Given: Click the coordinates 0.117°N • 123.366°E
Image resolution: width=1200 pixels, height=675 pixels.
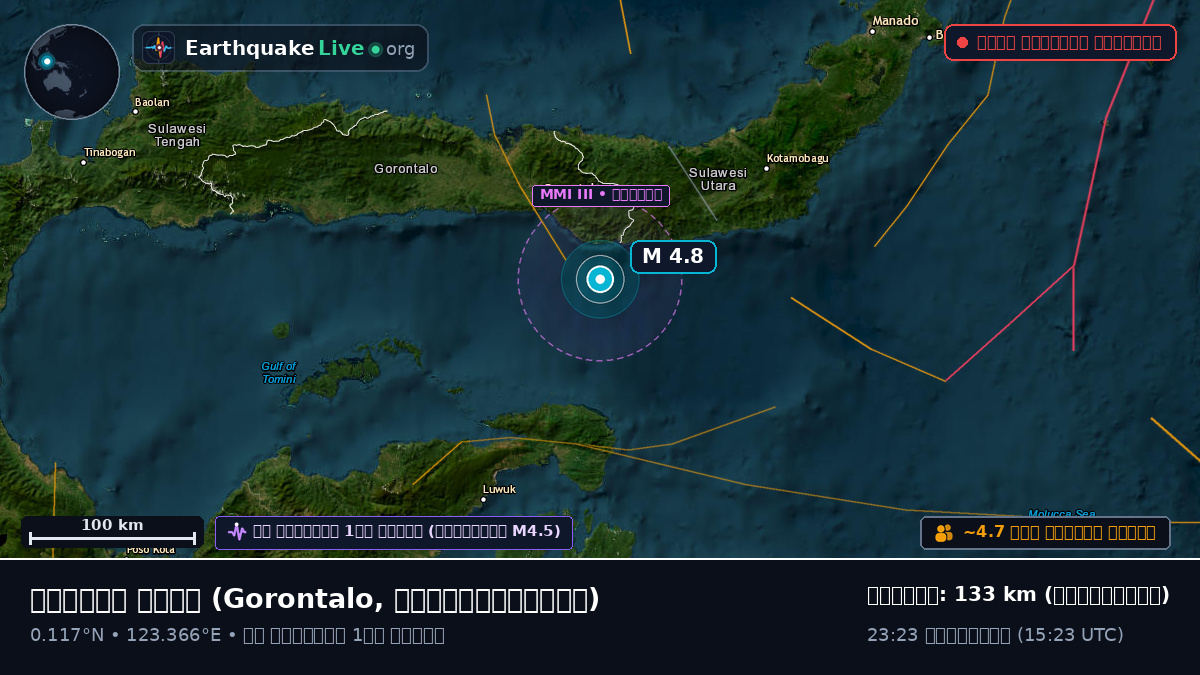Looking at the screenshot, I should point(126,635).
